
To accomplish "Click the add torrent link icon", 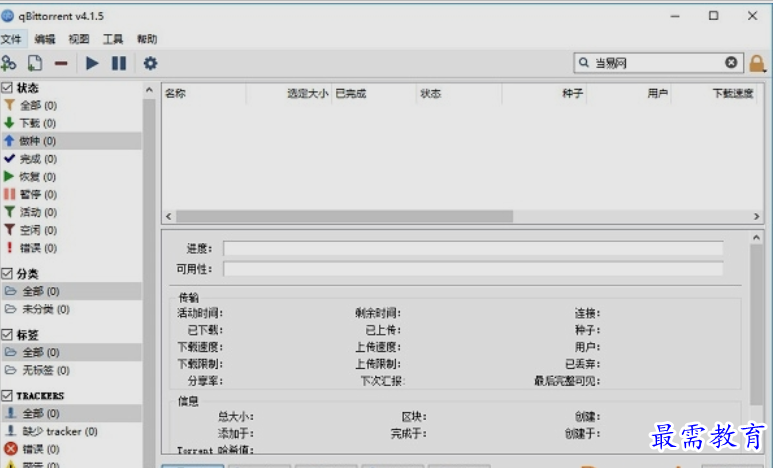I will tap(8, 63).
